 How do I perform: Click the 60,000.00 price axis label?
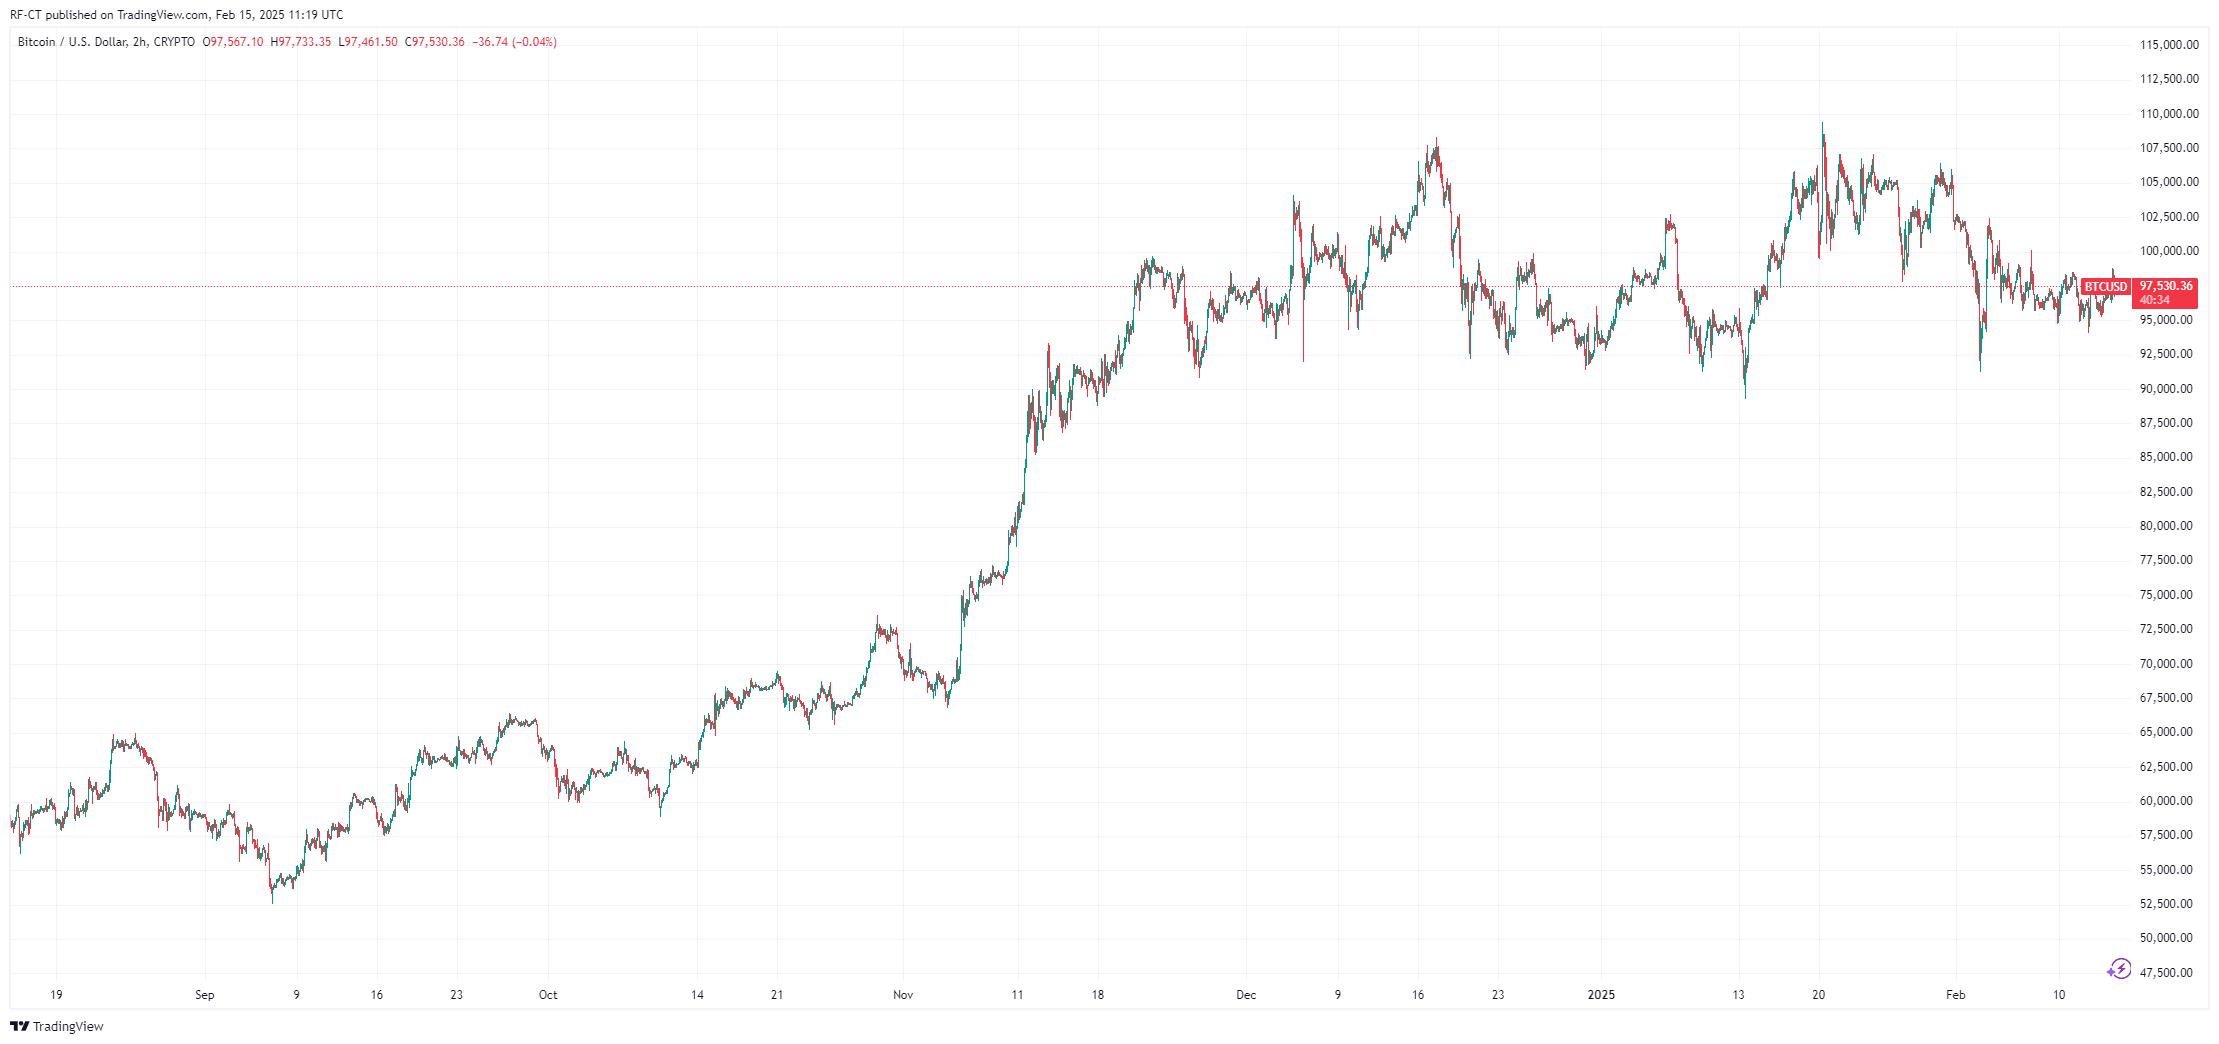point(2166,801)
